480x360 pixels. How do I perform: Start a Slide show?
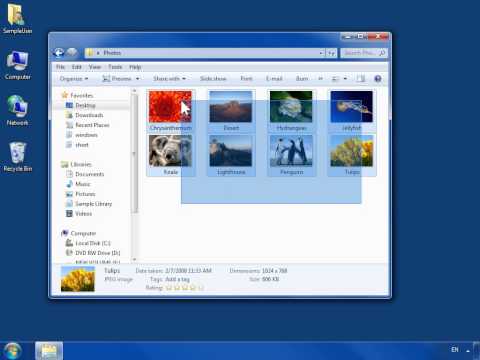pyautogui.click(x=213, y=79)
